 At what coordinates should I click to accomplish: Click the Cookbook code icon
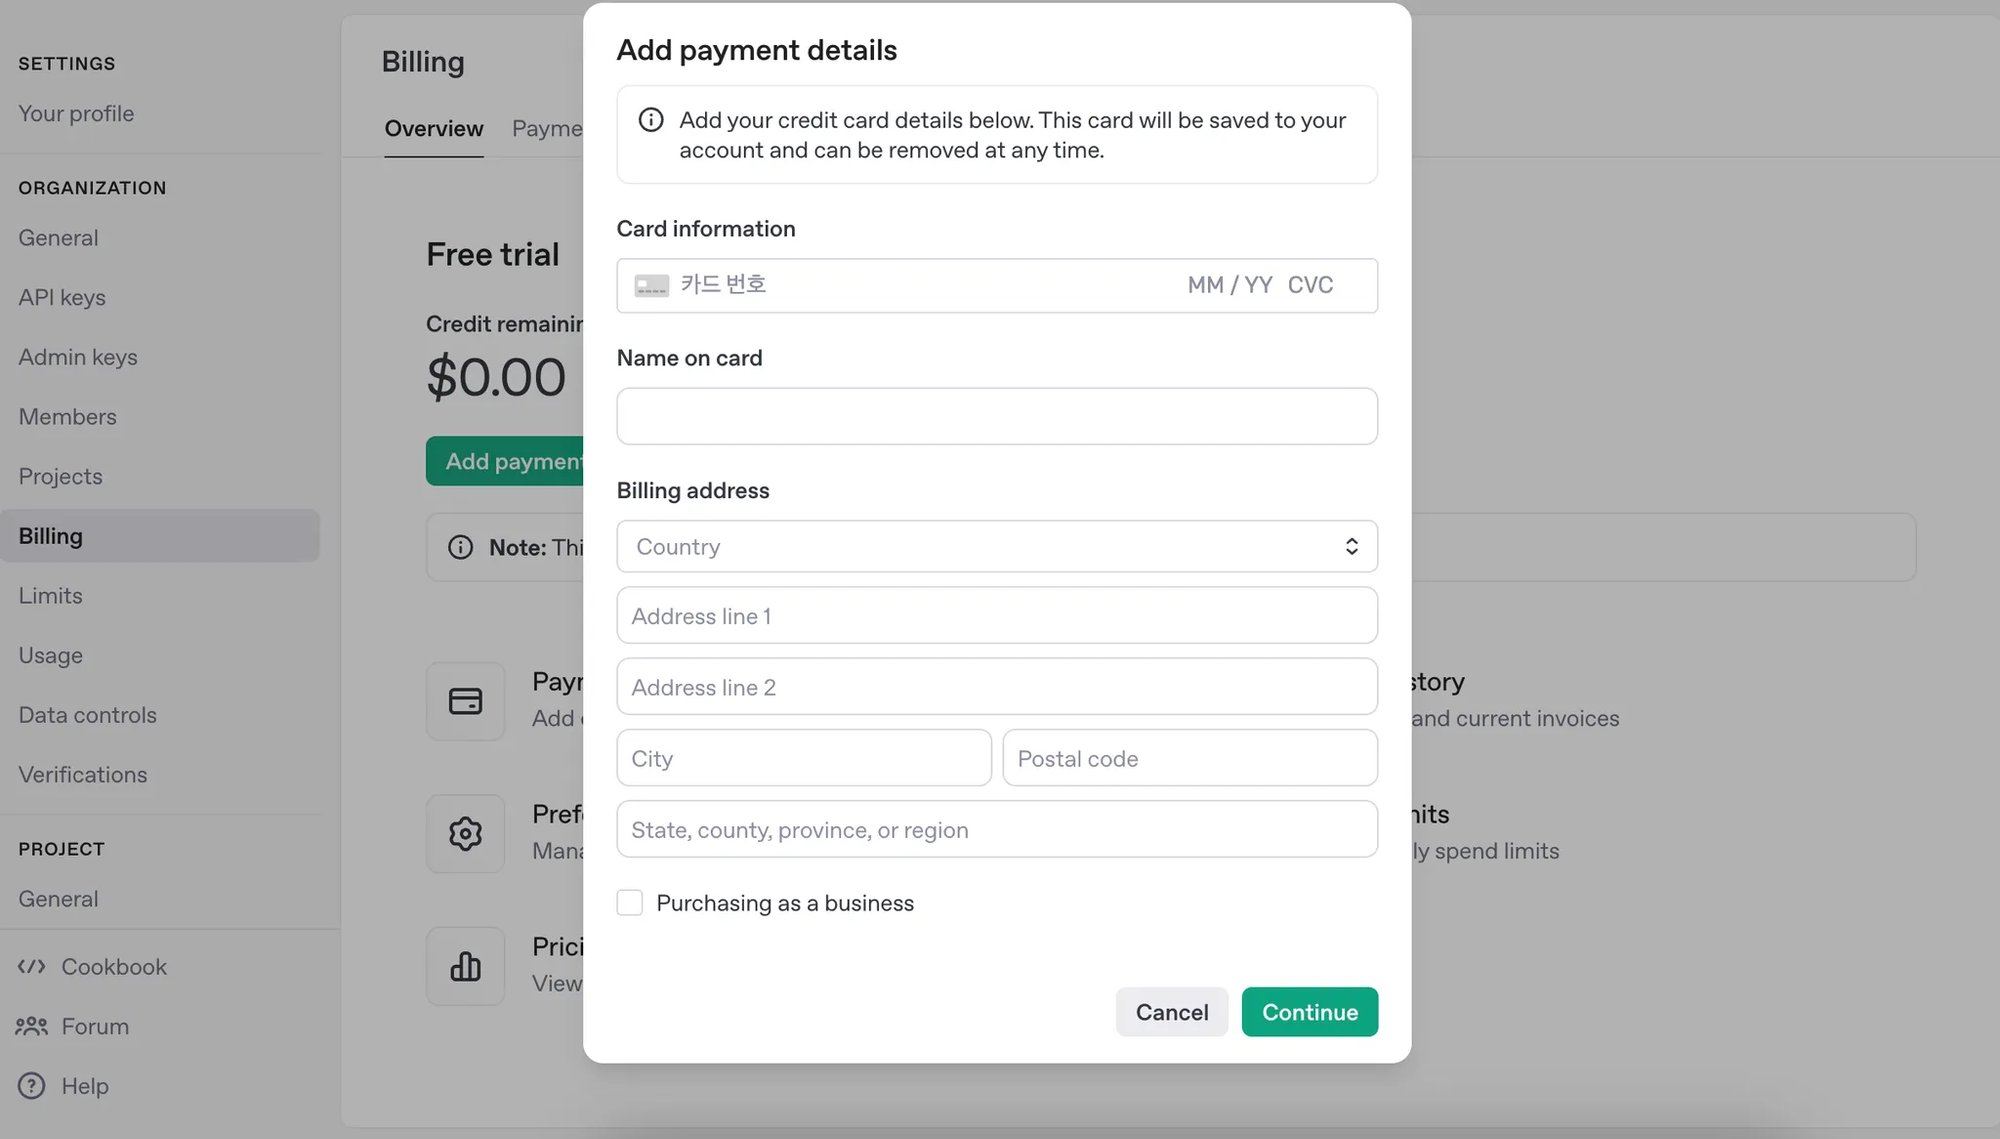32,966
